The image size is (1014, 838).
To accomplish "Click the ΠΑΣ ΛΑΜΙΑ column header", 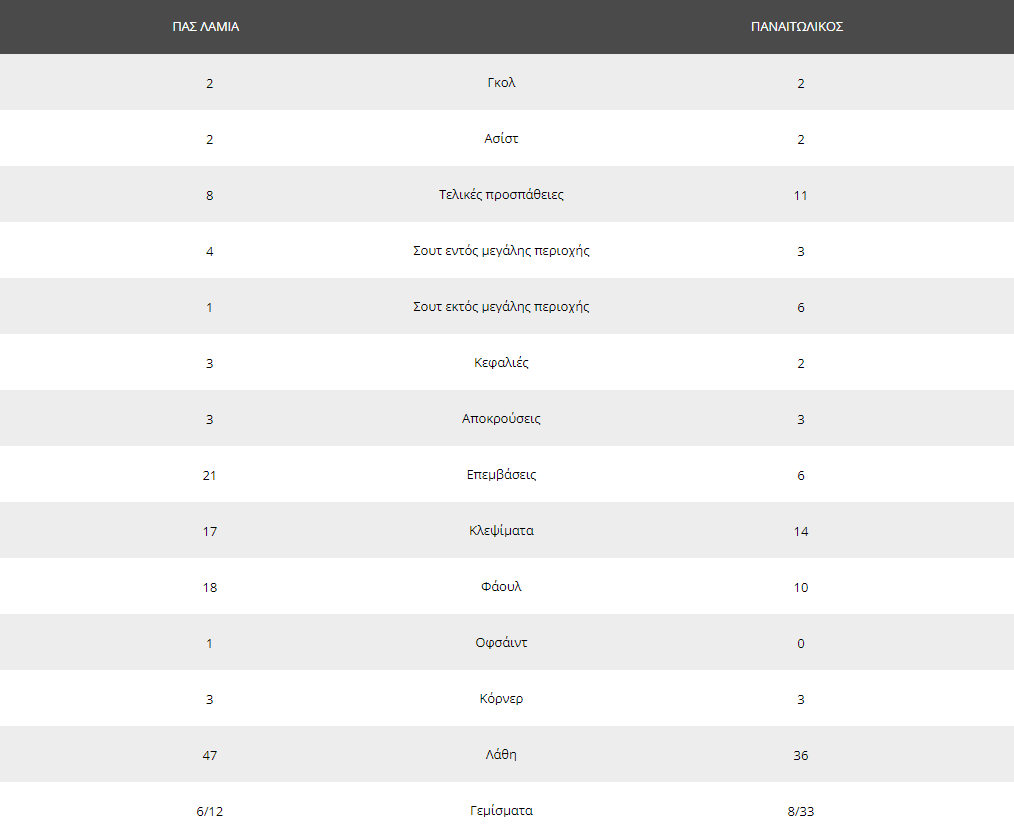I will [206, 27].
